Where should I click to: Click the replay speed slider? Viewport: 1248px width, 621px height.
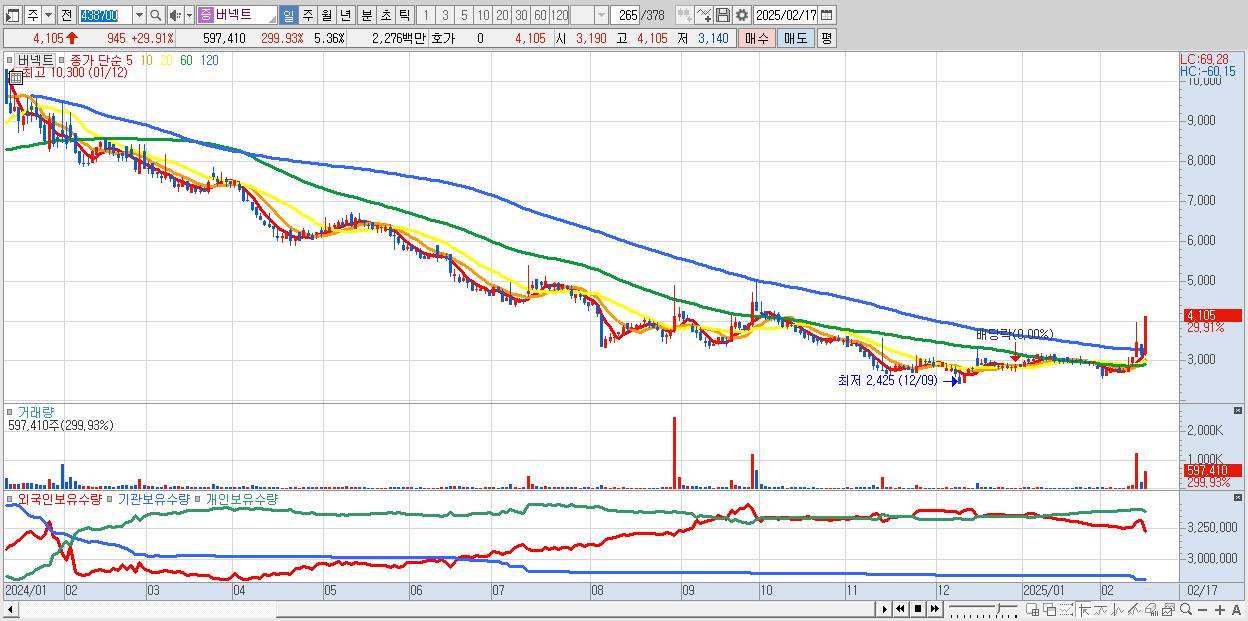[984, 609]
